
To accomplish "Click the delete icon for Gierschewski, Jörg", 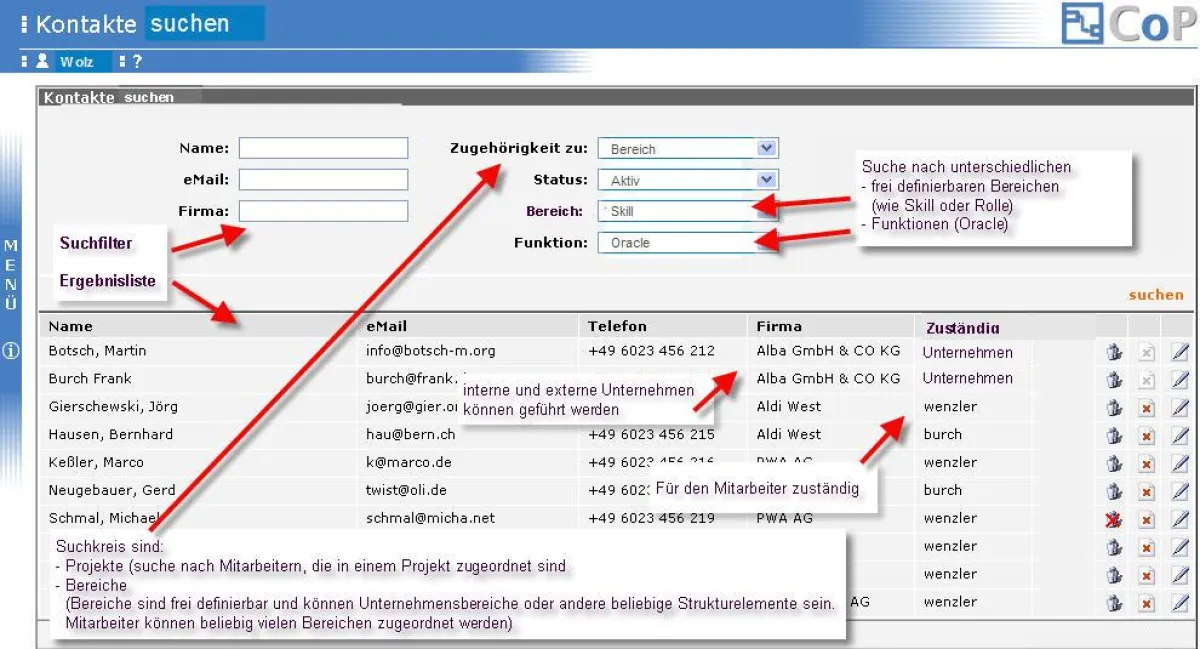I will [1147, 408].
